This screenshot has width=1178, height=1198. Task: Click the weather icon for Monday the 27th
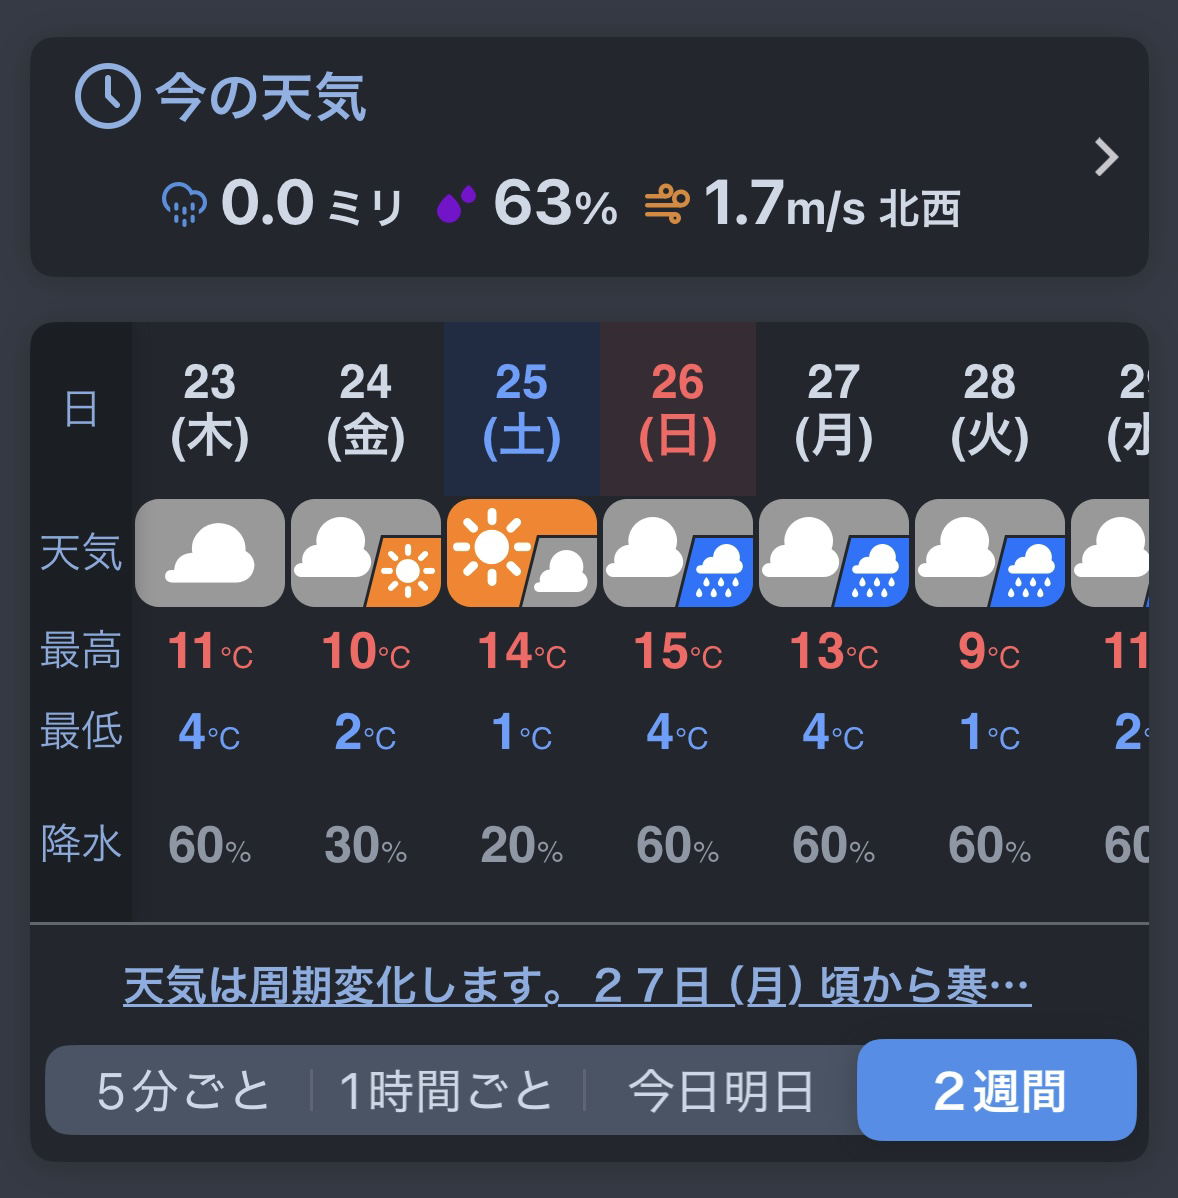click(834, 553)
